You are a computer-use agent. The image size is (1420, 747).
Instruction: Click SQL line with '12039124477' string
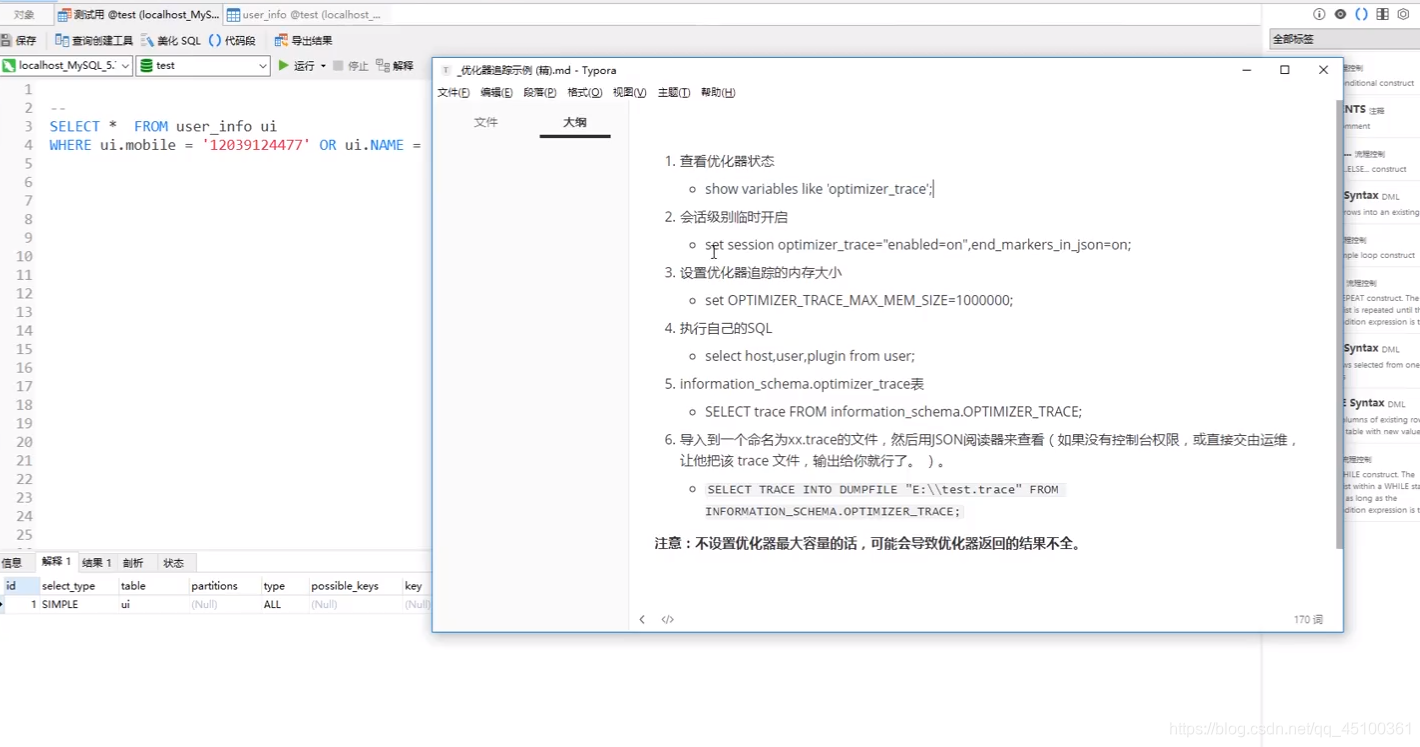(235, 145)
